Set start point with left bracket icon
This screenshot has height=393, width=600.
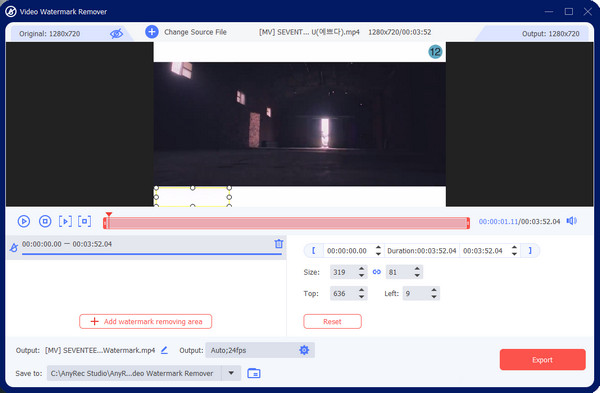coord(314,251)
